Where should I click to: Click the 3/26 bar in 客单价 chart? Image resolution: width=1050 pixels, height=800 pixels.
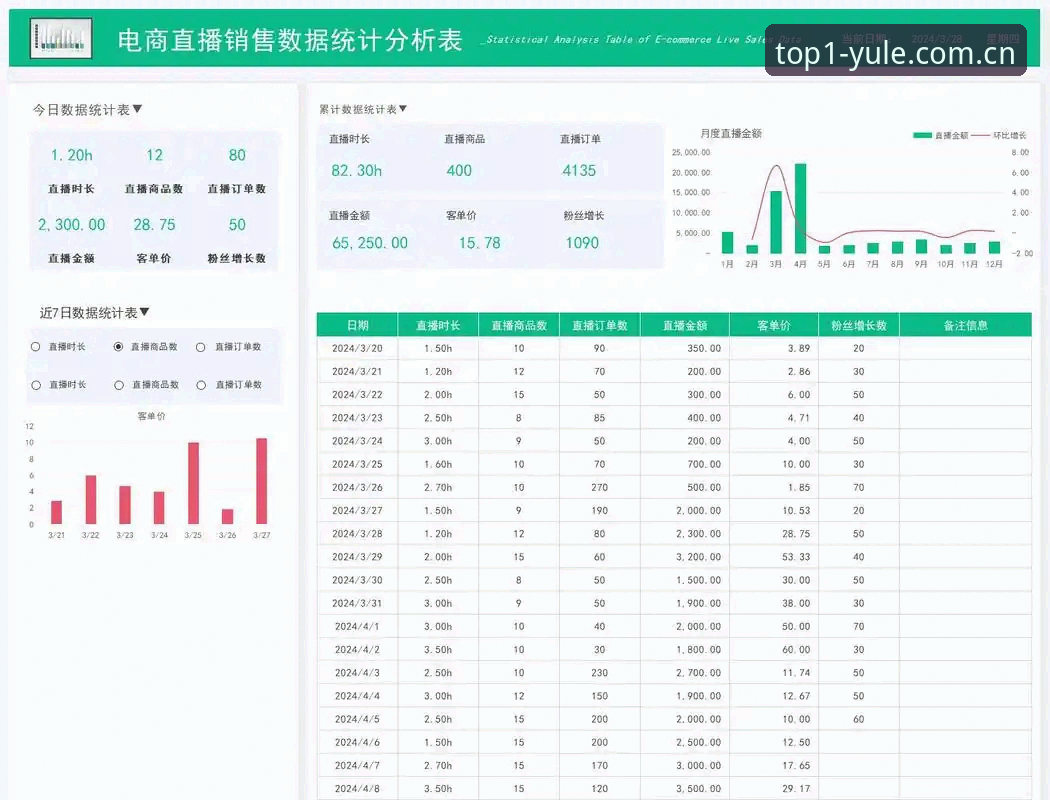[228, 516]
